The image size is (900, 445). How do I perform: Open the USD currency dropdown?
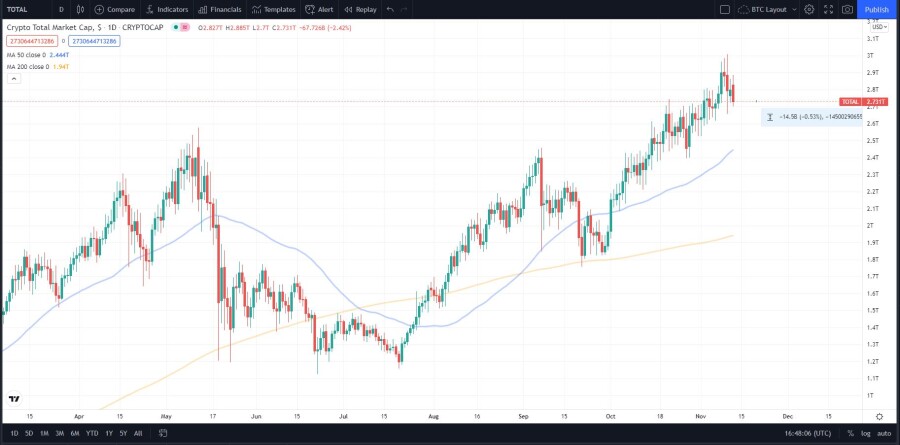879,27
